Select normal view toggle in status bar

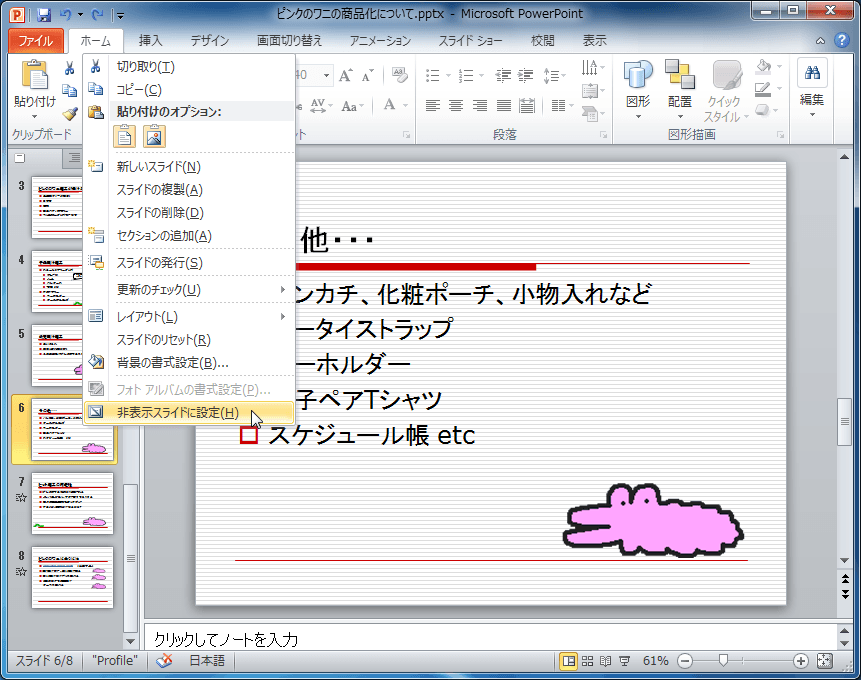[x=569, y=661]
